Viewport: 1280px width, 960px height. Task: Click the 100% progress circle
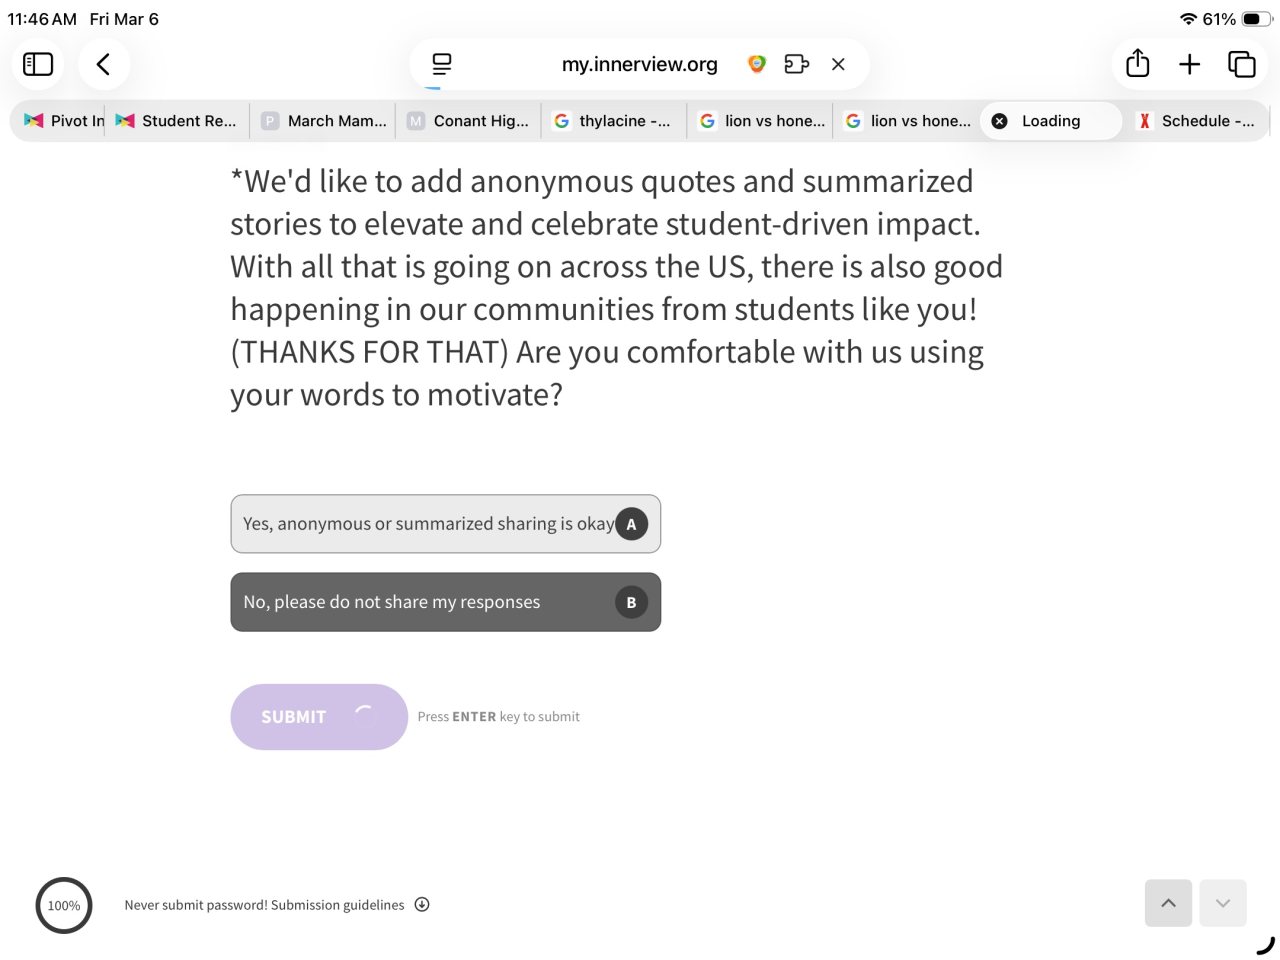point(64,905)
